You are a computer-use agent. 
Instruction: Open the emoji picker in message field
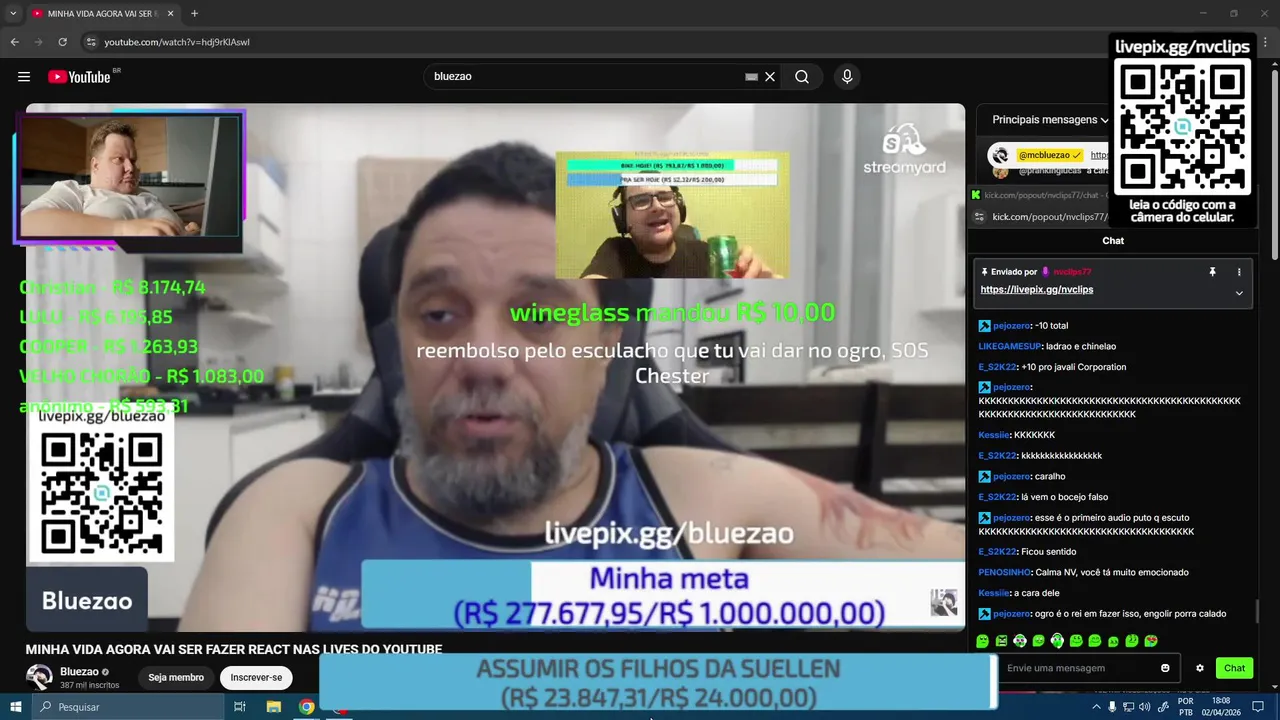(1165, 668)
